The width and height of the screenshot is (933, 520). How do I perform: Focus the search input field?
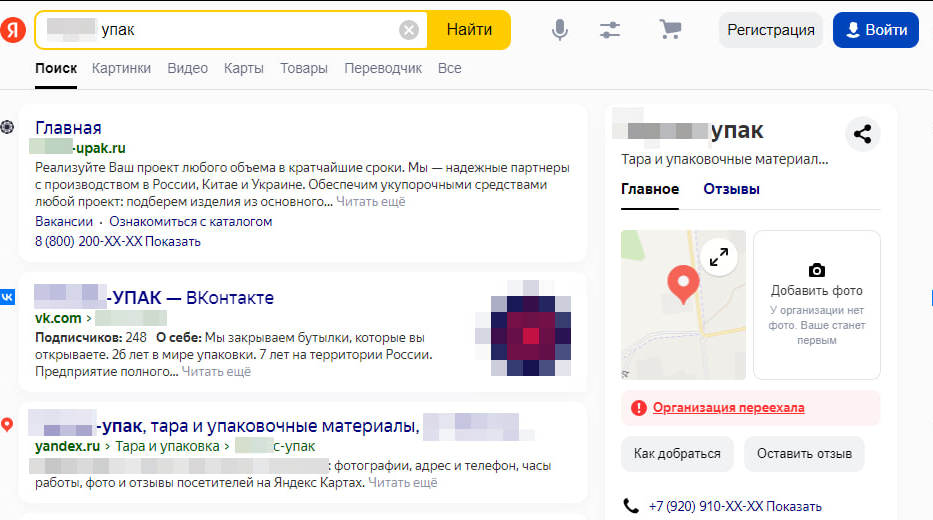[x=232, y=30]
